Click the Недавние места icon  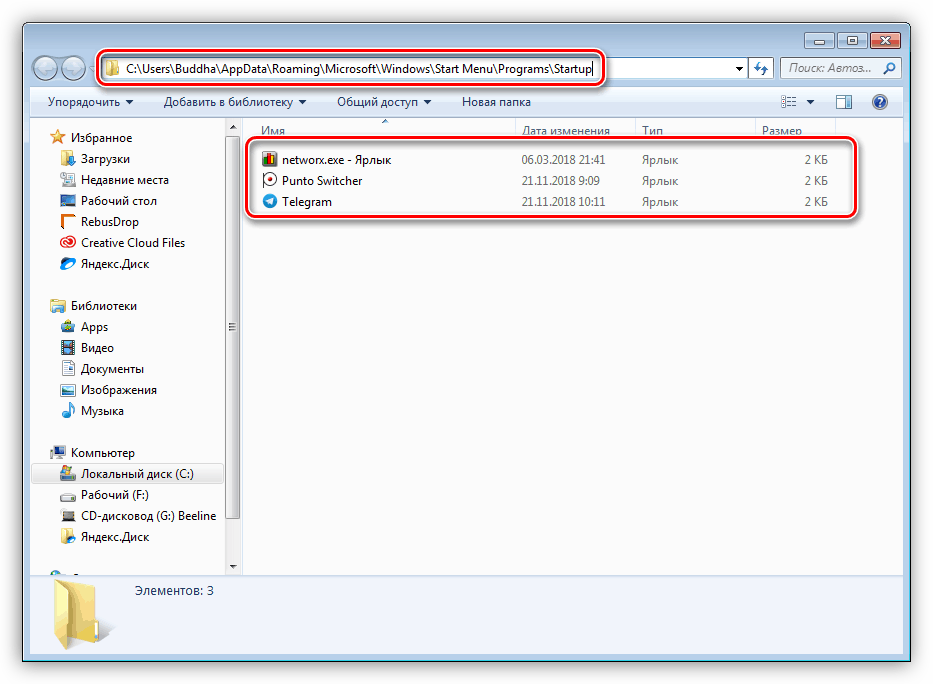[68, 179]
